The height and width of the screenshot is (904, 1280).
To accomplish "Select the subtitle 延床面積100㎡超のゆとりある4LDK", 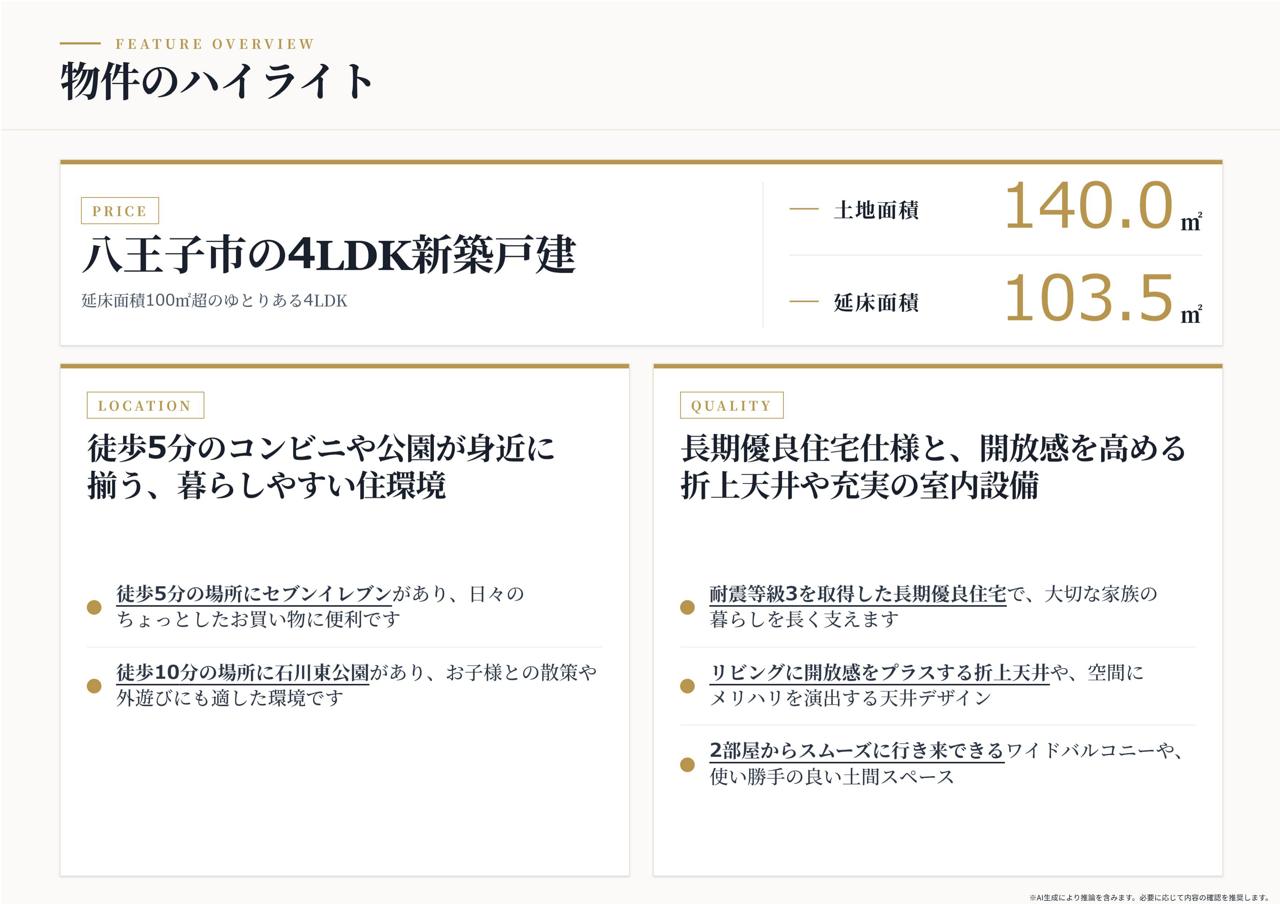I will coord(215,300).
